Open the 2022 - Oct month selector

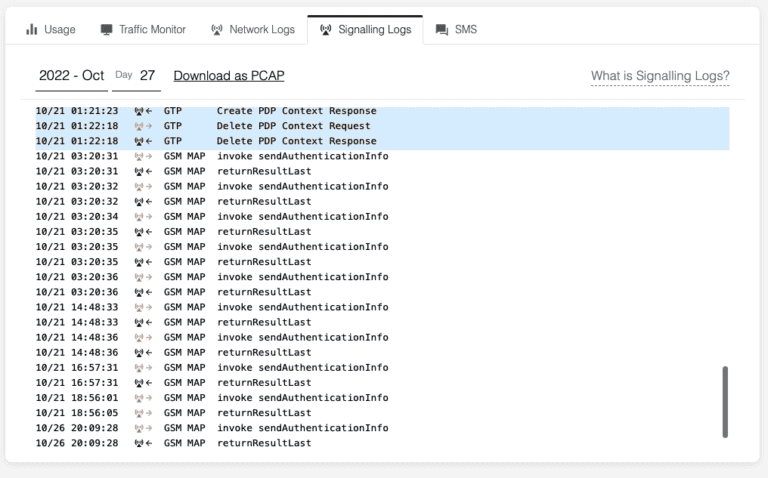click(70, 76)
